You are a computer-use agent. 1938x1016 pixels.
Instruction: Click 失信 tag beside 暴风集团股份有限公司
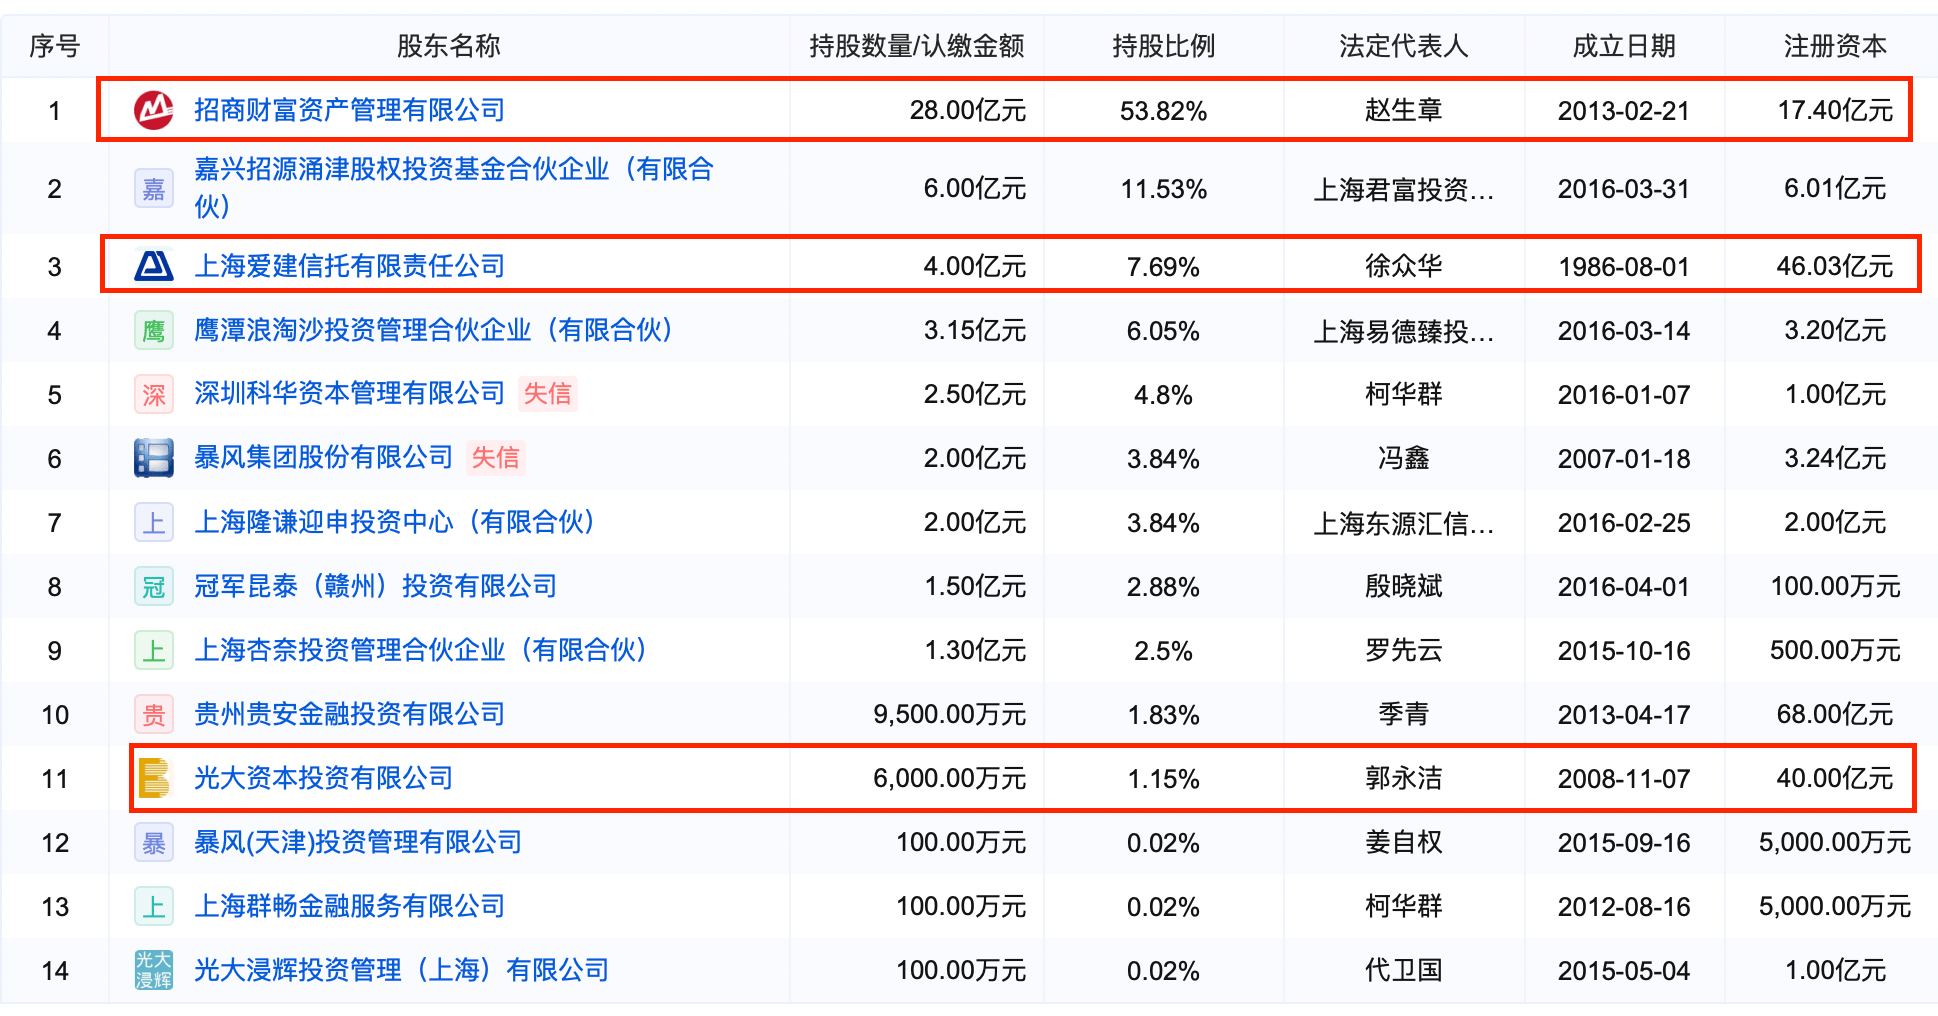[x=496, y=458]
